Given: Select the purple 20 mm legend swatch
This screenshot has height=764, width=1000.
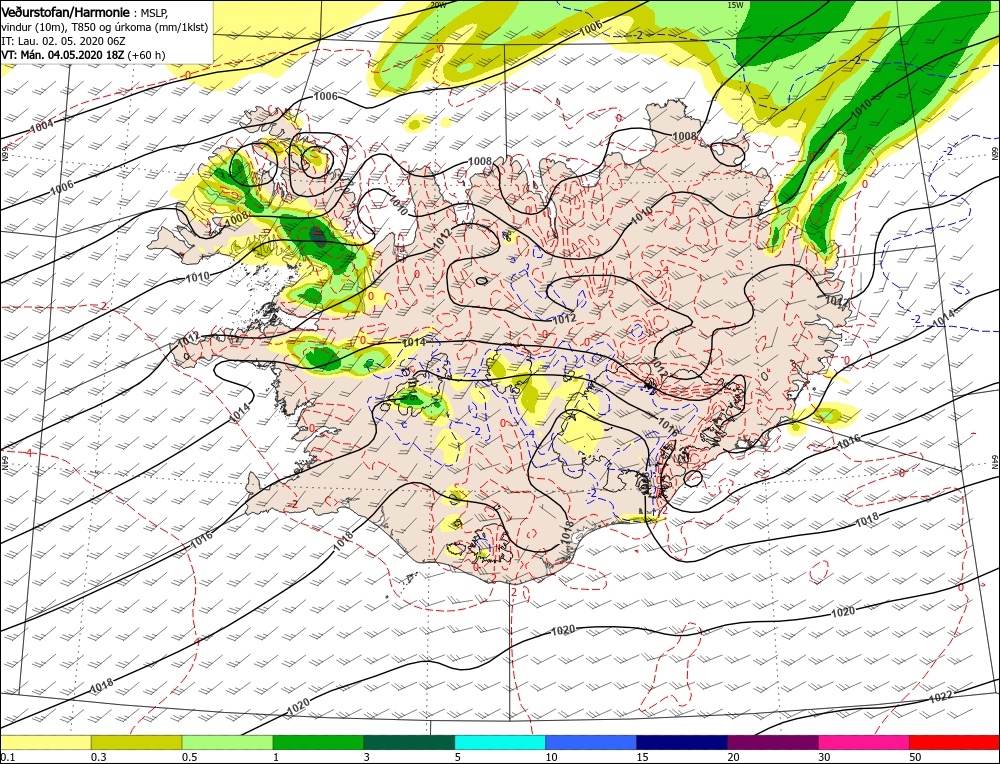Looking at the screenshot, I should tap(773, 742).
